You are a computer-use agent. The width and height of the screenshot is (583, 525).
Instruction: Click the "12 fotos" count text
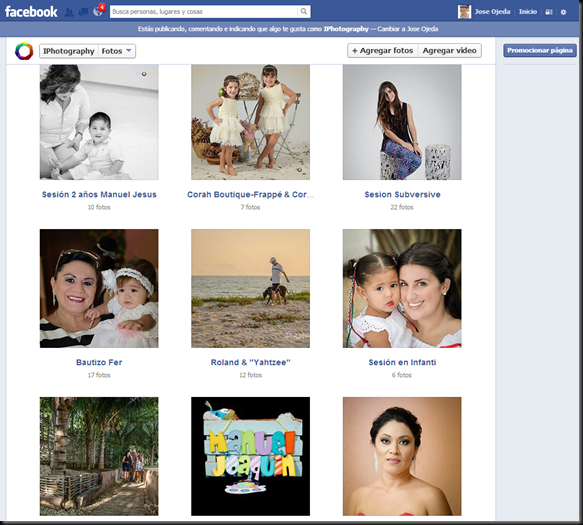click(x=250, y=375)
